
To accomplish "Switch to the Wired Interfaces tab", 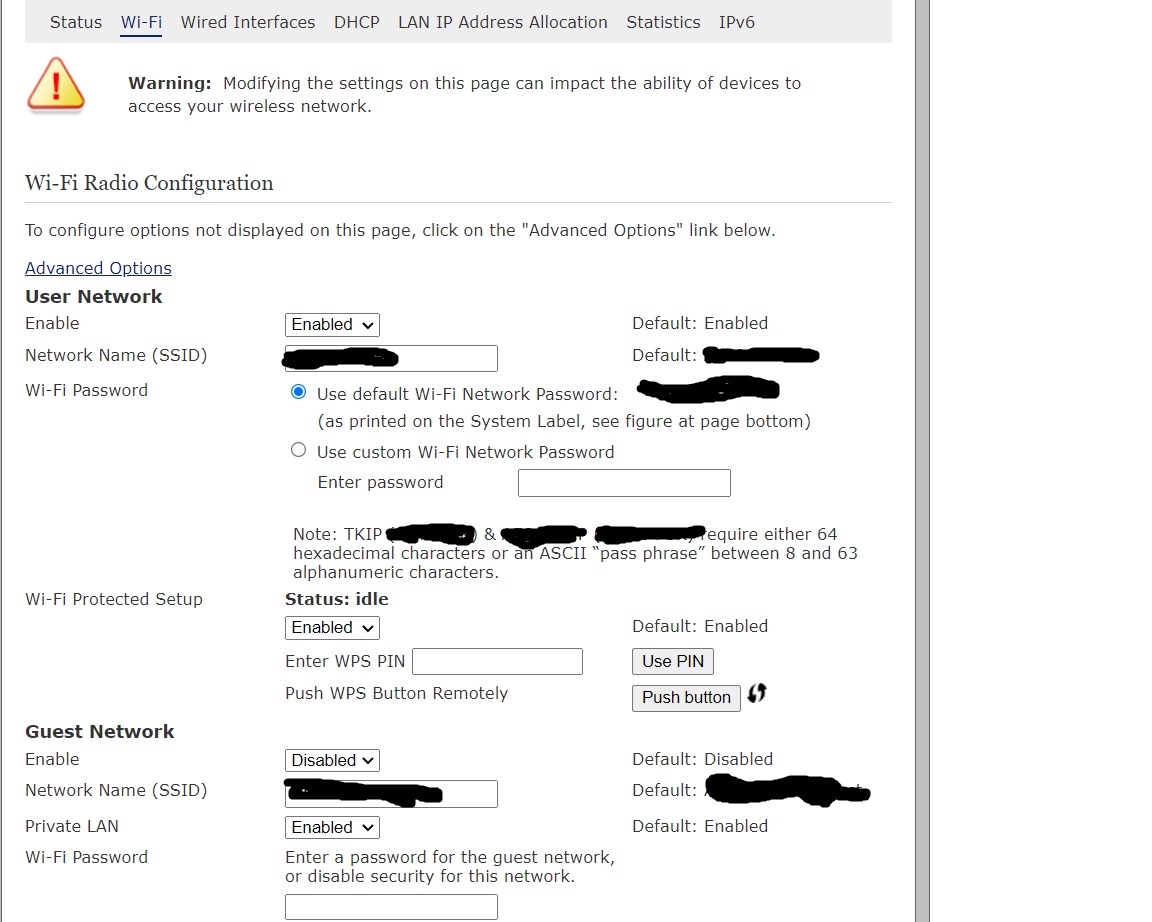I will coord(247,22).
